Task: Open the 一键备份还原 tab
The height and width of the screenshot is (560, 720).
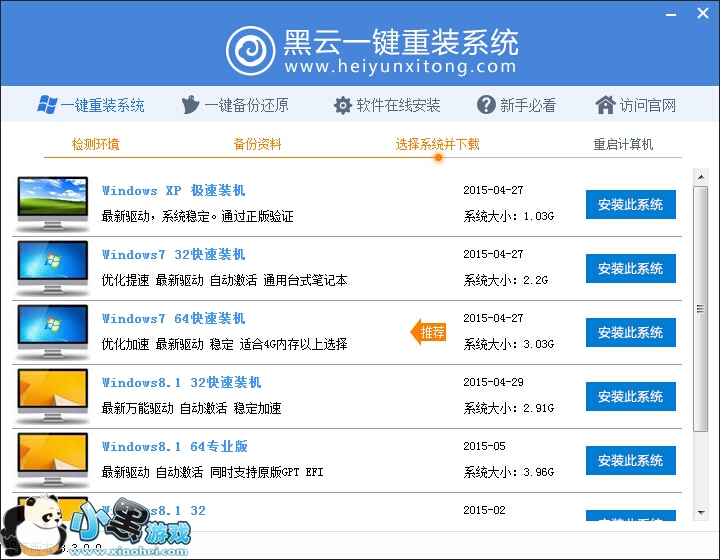Action: [x=235, y=105]
